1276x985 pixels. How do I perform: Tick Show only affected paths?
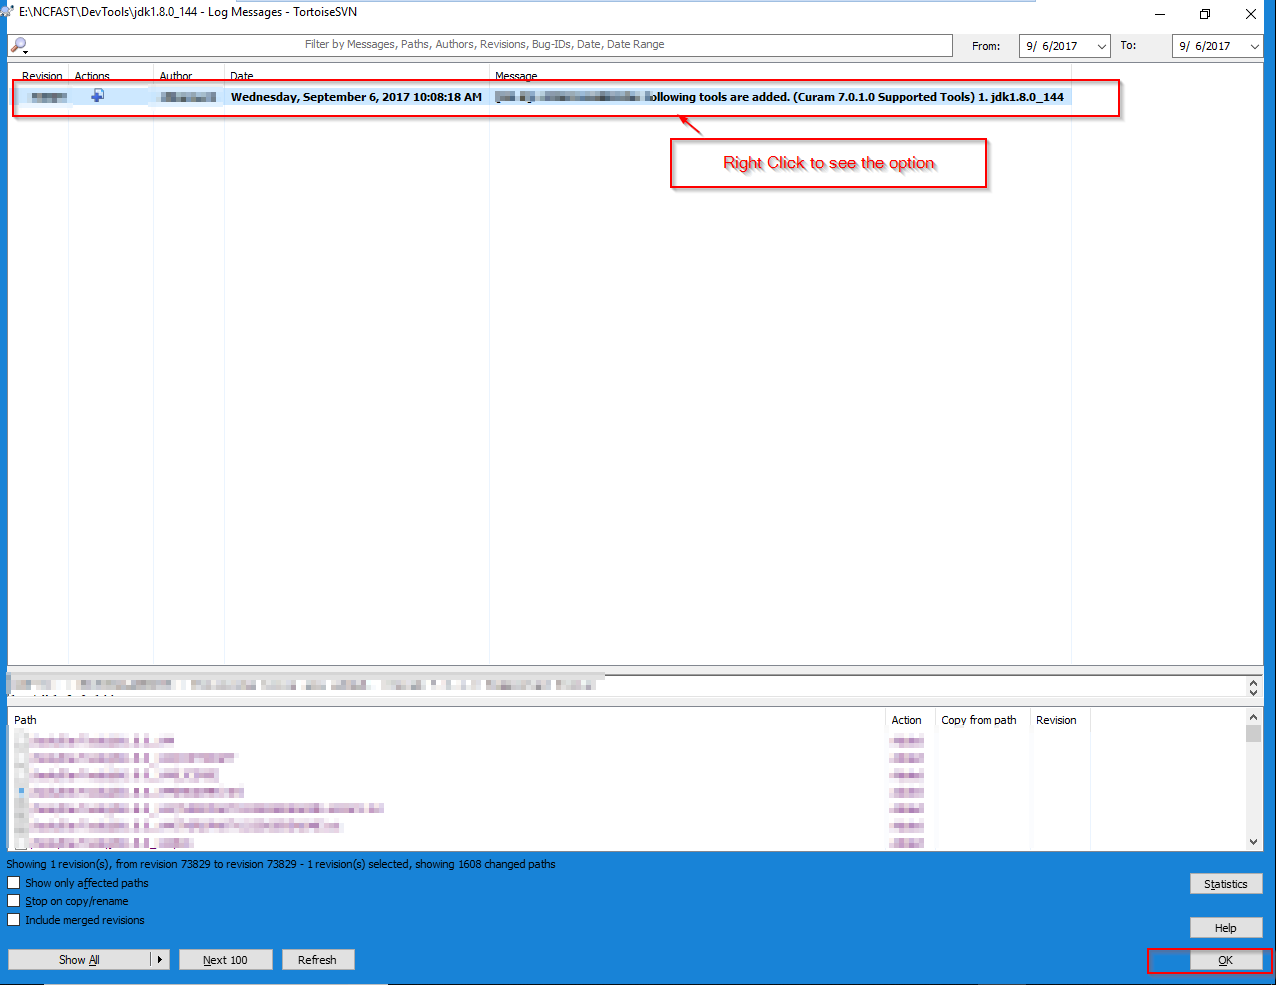[x=14, y=883]
